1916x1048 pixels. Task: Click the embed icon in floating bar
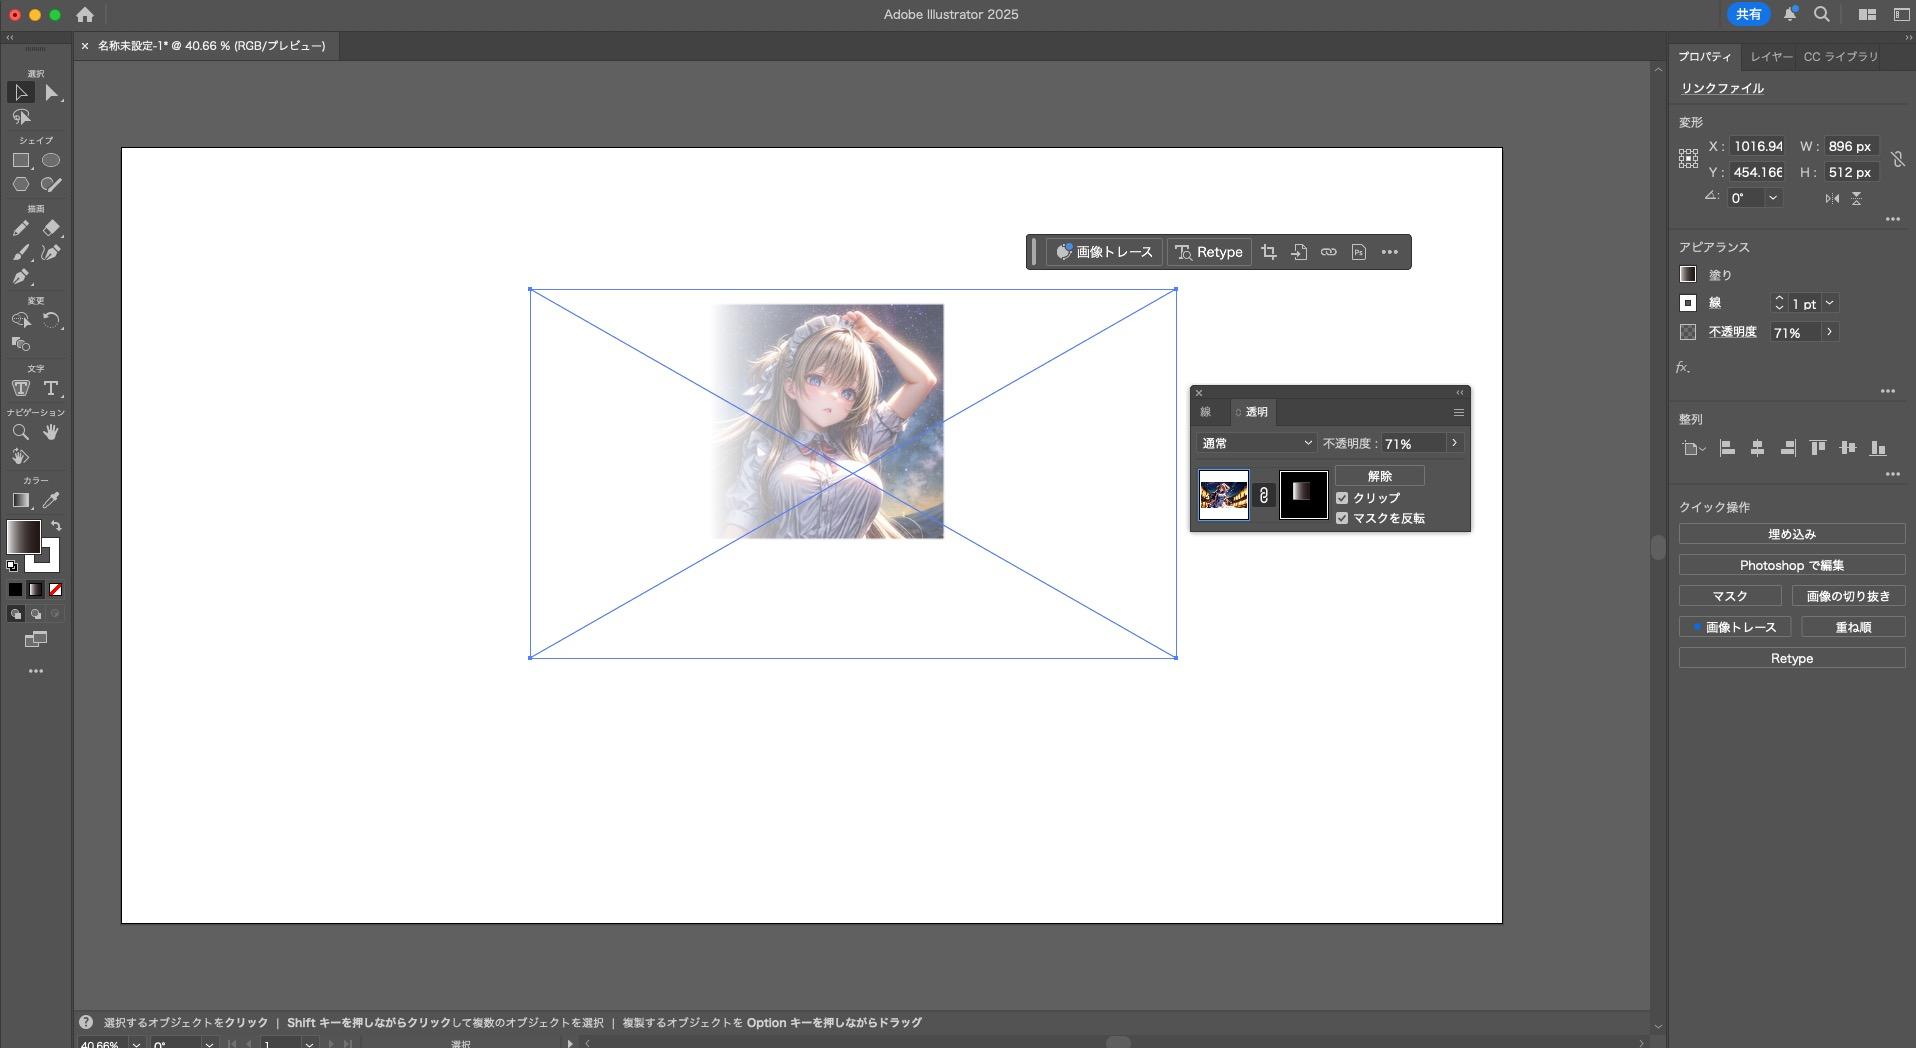click(1299, 252)
